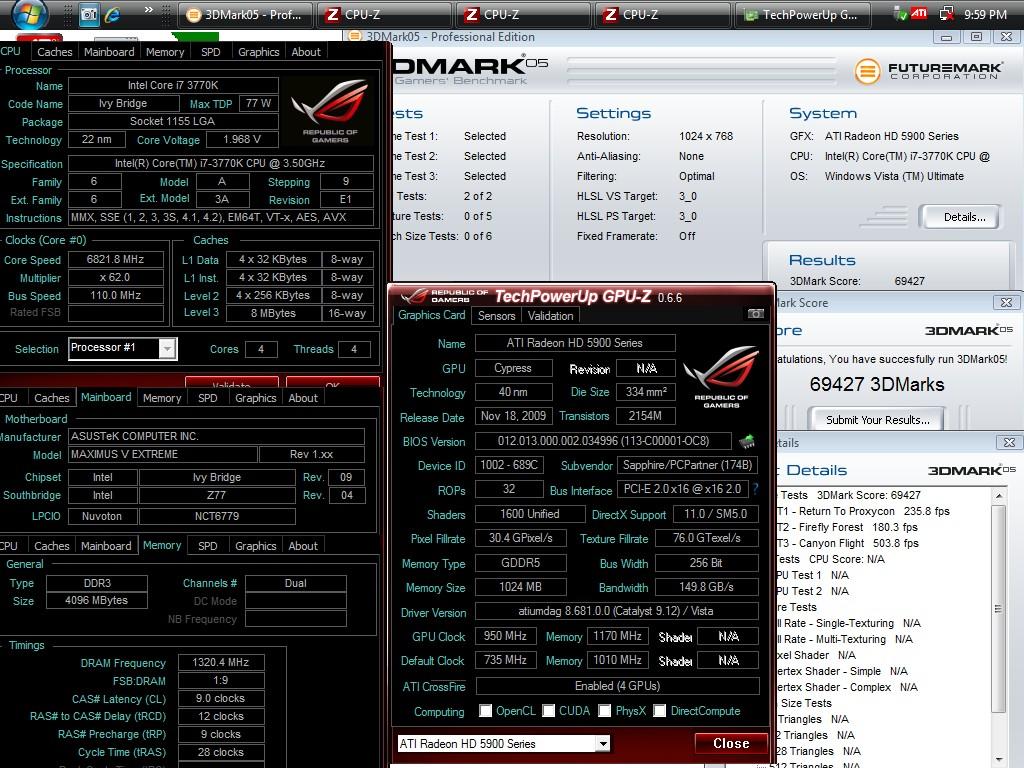Click the 9:59 PM taskbar clock

click(x=985, y=14)
